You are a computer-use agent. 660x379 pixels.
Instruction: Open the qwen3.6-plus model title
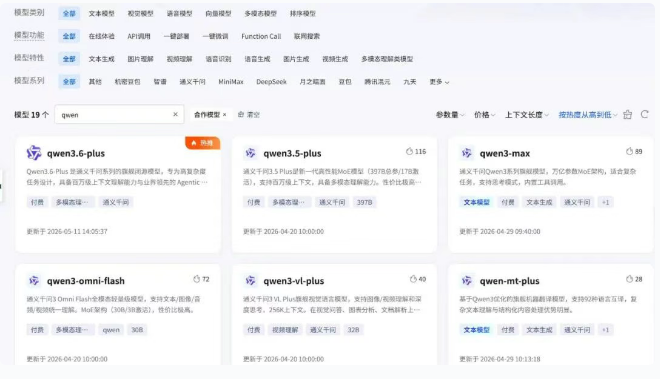pyautogui.click(x=76, y=153)
